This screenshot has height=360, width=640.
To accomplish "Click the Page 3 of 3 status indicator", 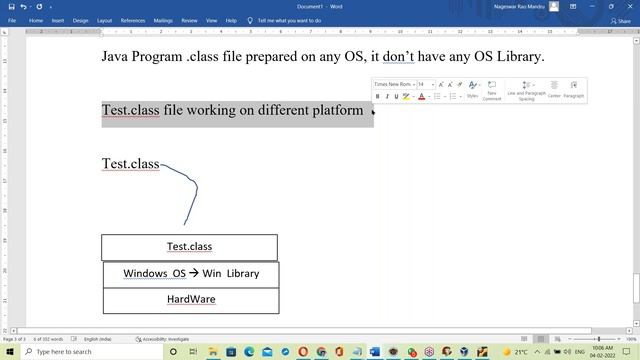I will pos(14,339).
